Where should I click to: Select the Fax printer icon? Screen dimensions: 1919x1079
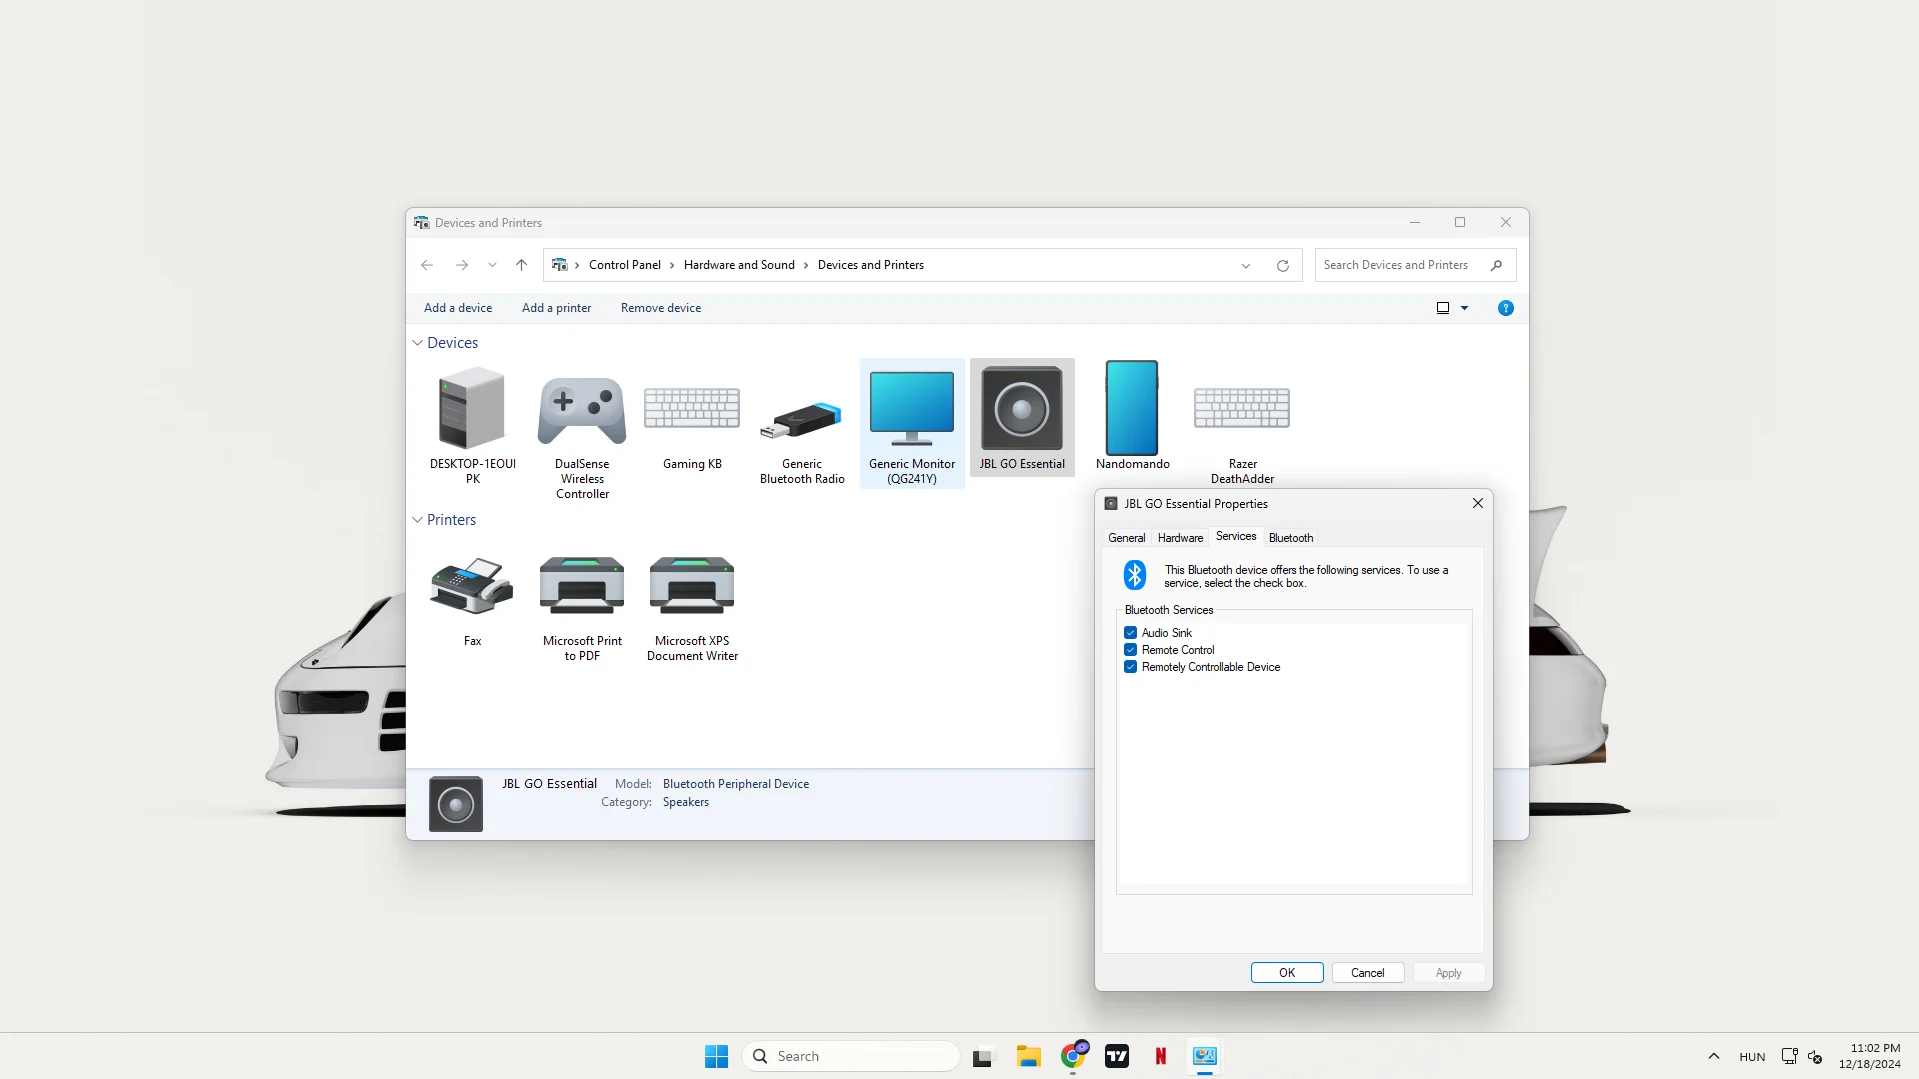click(x=472, y=586)
